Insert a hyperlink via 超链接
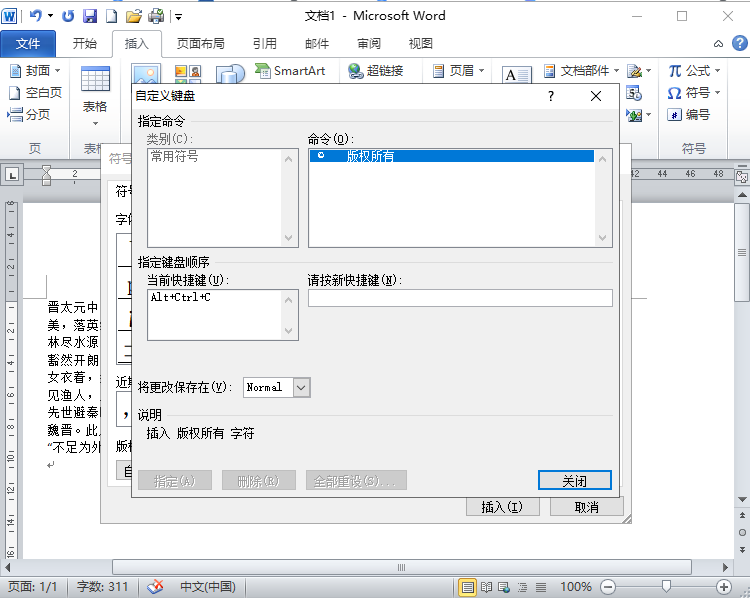The height and width of the screenshot is (598, 750). 375,71
